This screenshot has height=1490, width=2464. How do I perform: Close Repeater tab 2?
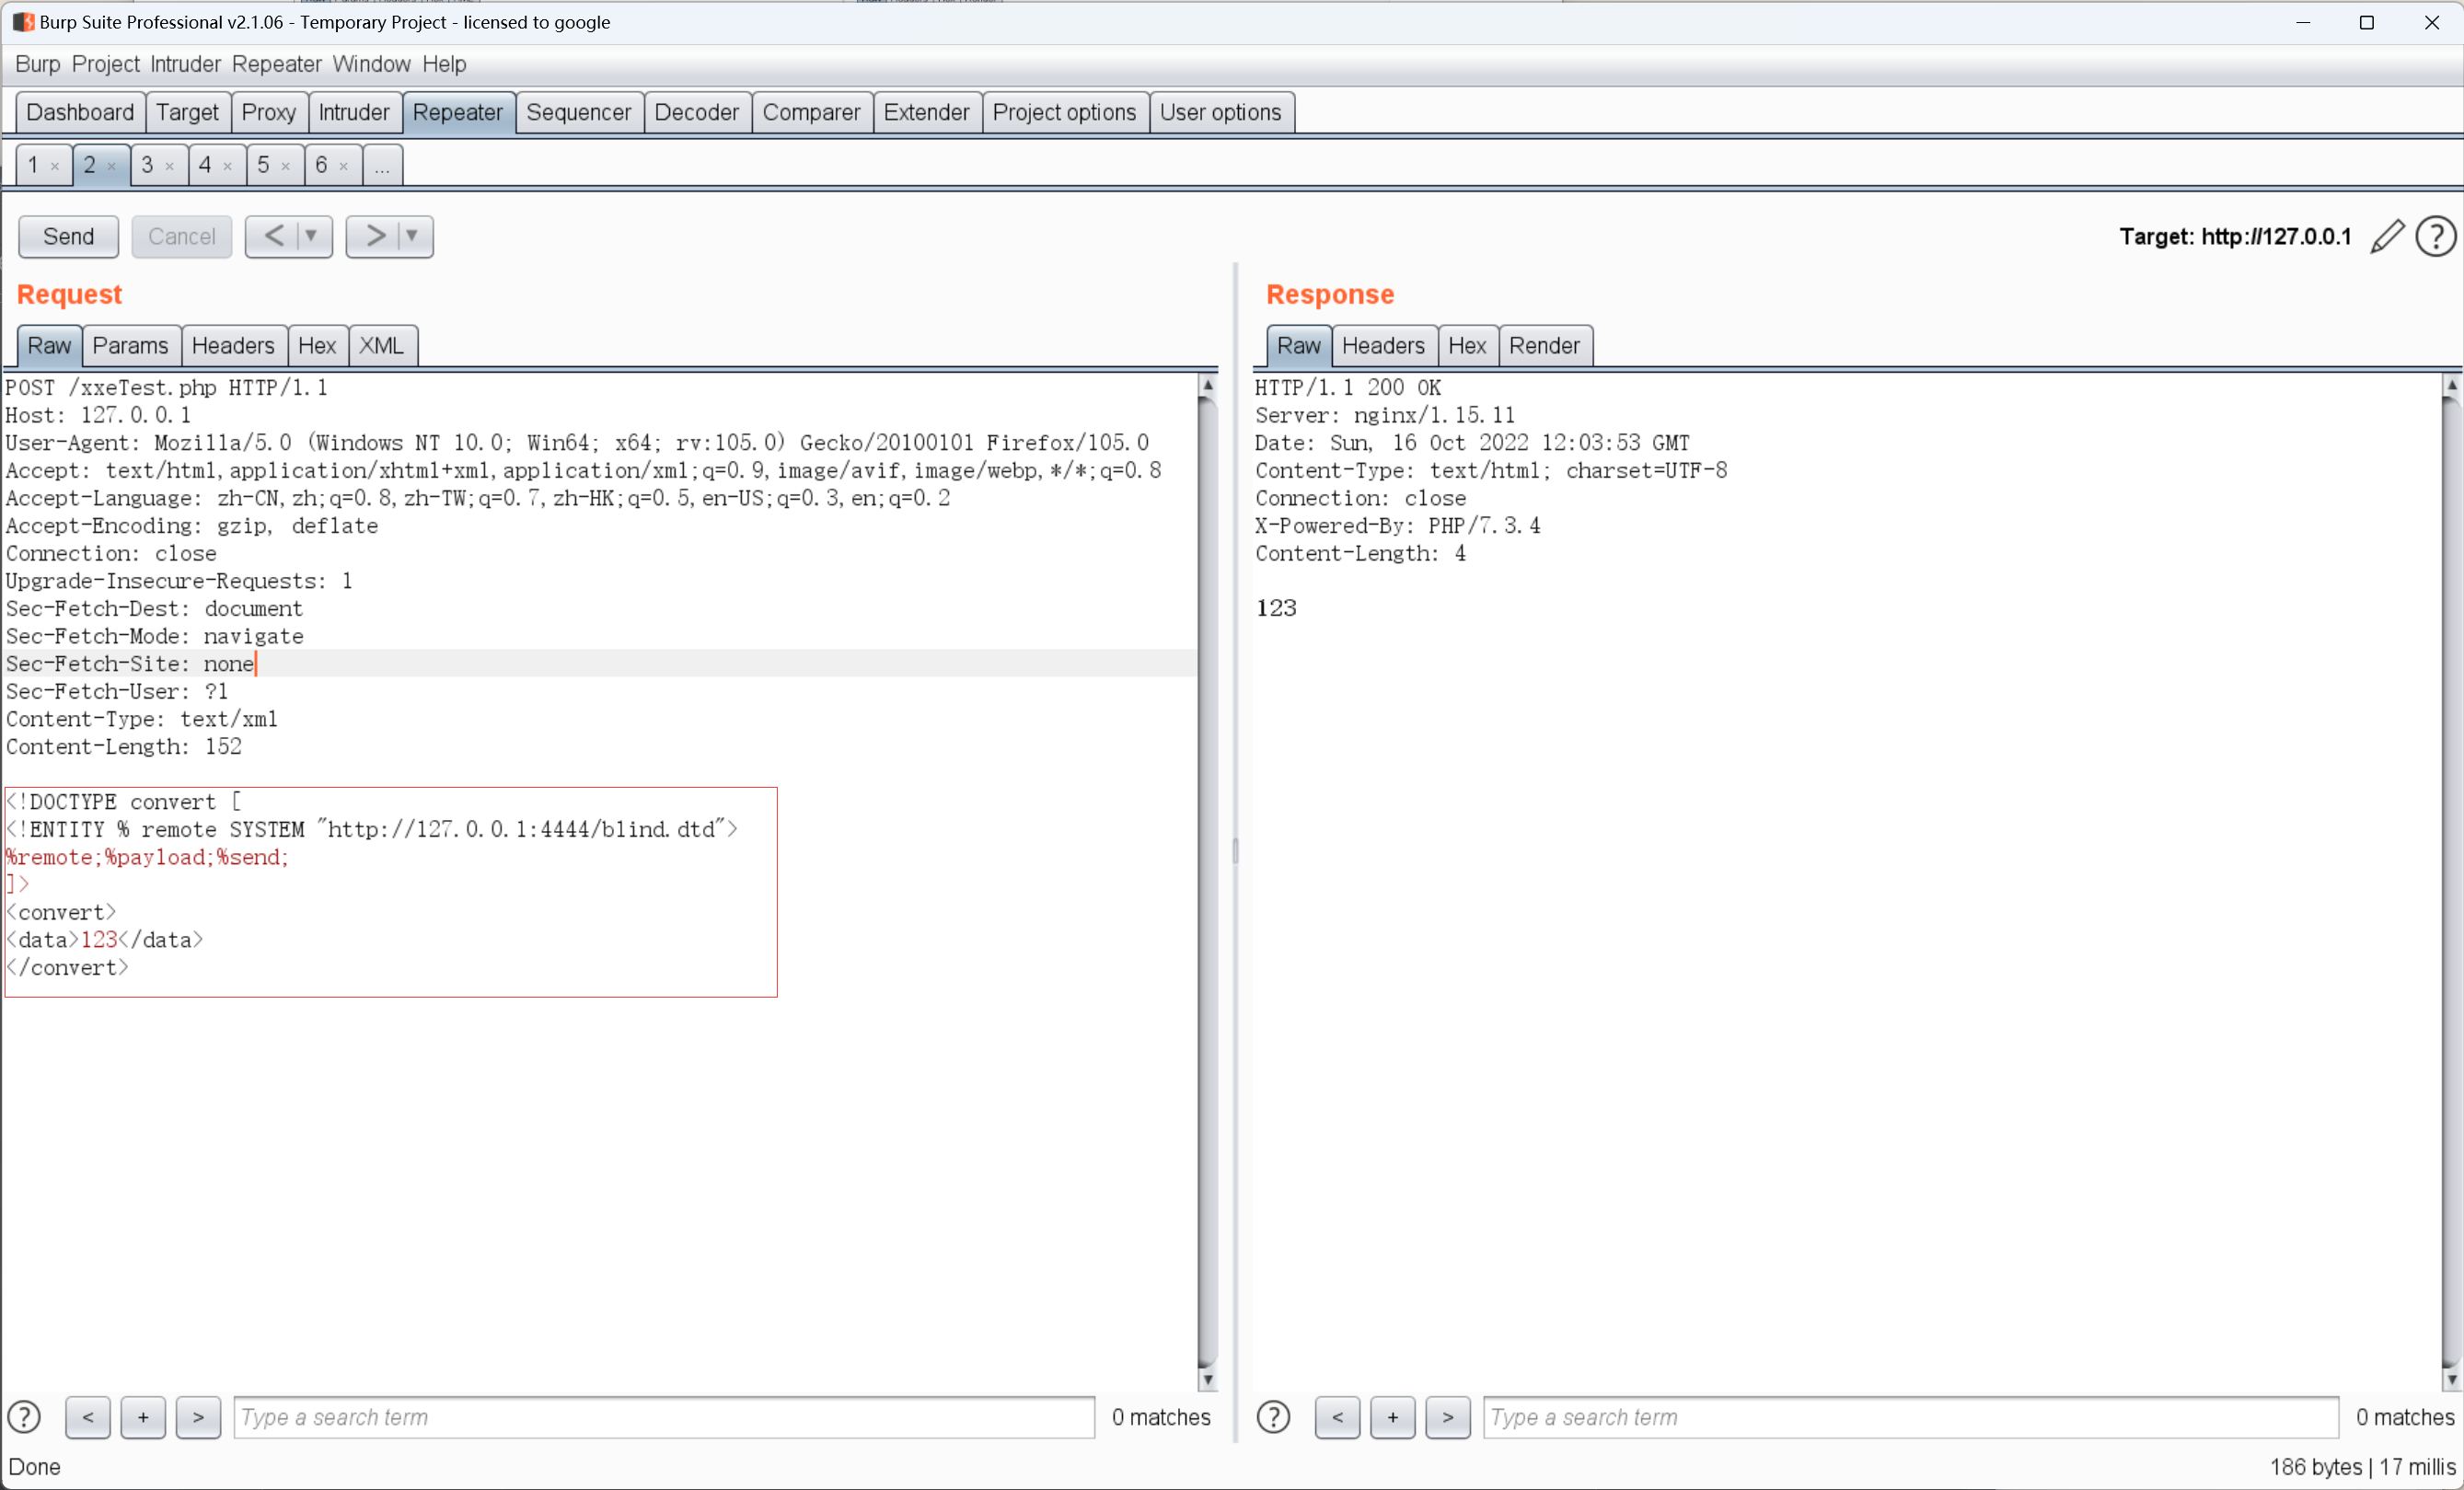(x=112, y=167)
